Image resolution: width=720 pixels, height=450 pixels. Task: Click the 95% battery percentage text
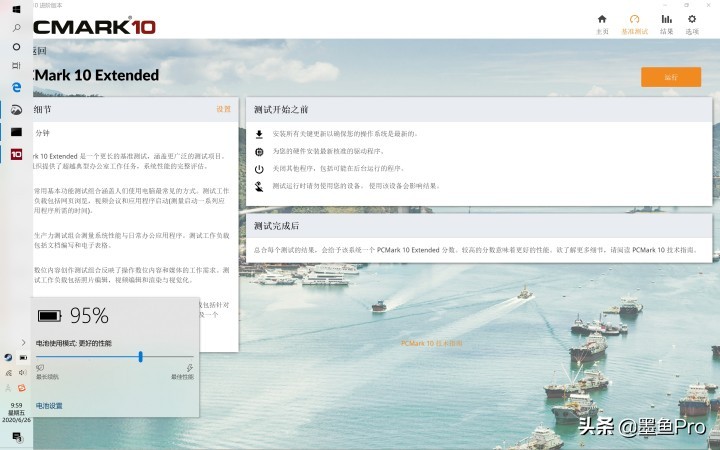pyautogui.click(x=89, y=316)
